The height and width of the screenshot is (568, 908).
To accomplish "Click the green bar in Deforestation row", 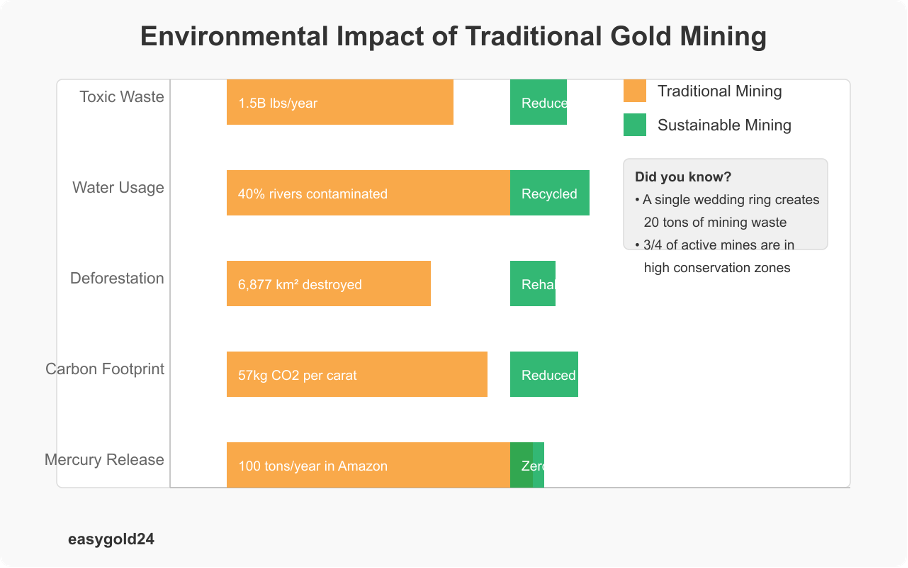I will [532, 284].
